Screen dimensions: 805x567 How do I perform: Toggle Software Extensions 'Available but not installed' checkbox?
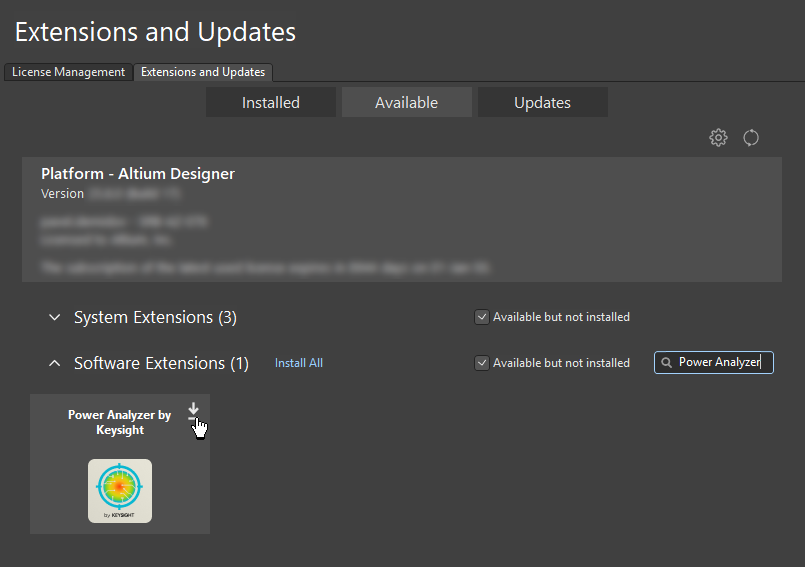coord(482,363)
